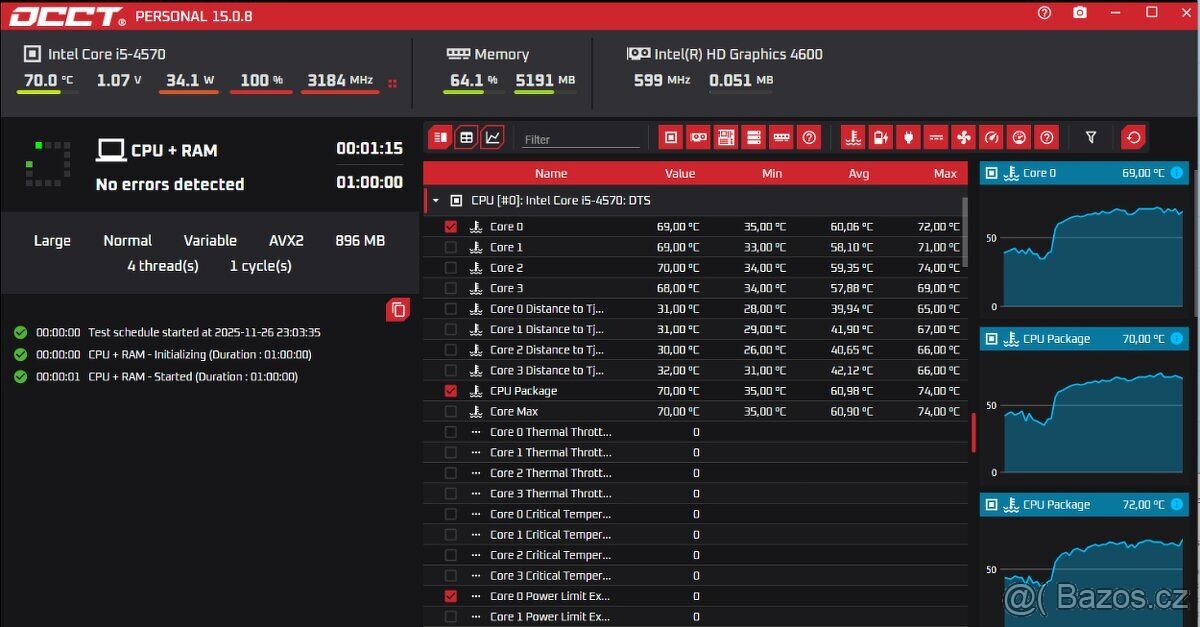Image resolution: width=1200 pixels, height=627 pixels.
Task: Check the Core 0 Distance to Tj checkbox
Action: pyautogui.click(x=450, y=309)
